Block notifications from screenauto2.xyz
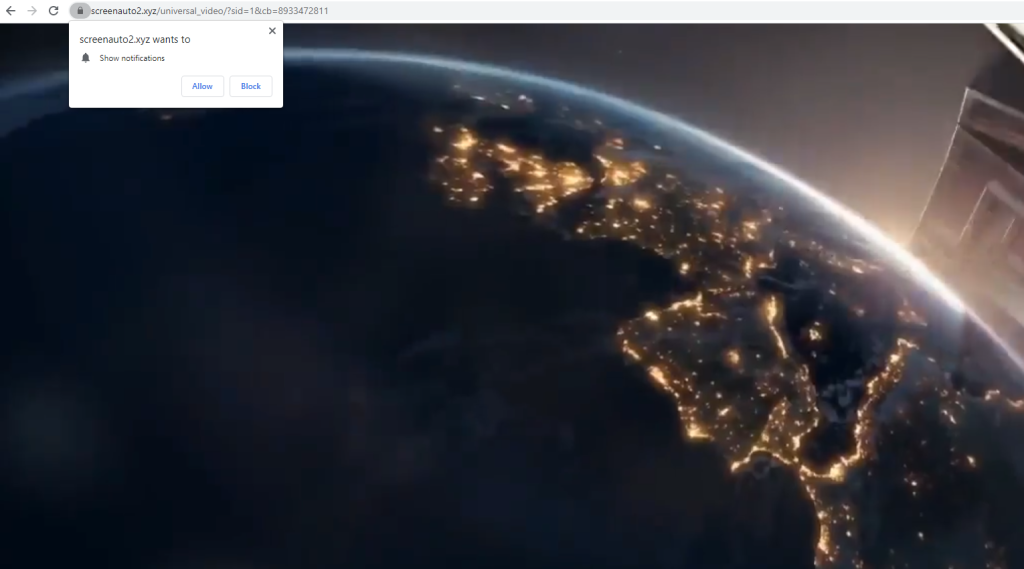Screen dimensions: 1024x569 (251, 86)
